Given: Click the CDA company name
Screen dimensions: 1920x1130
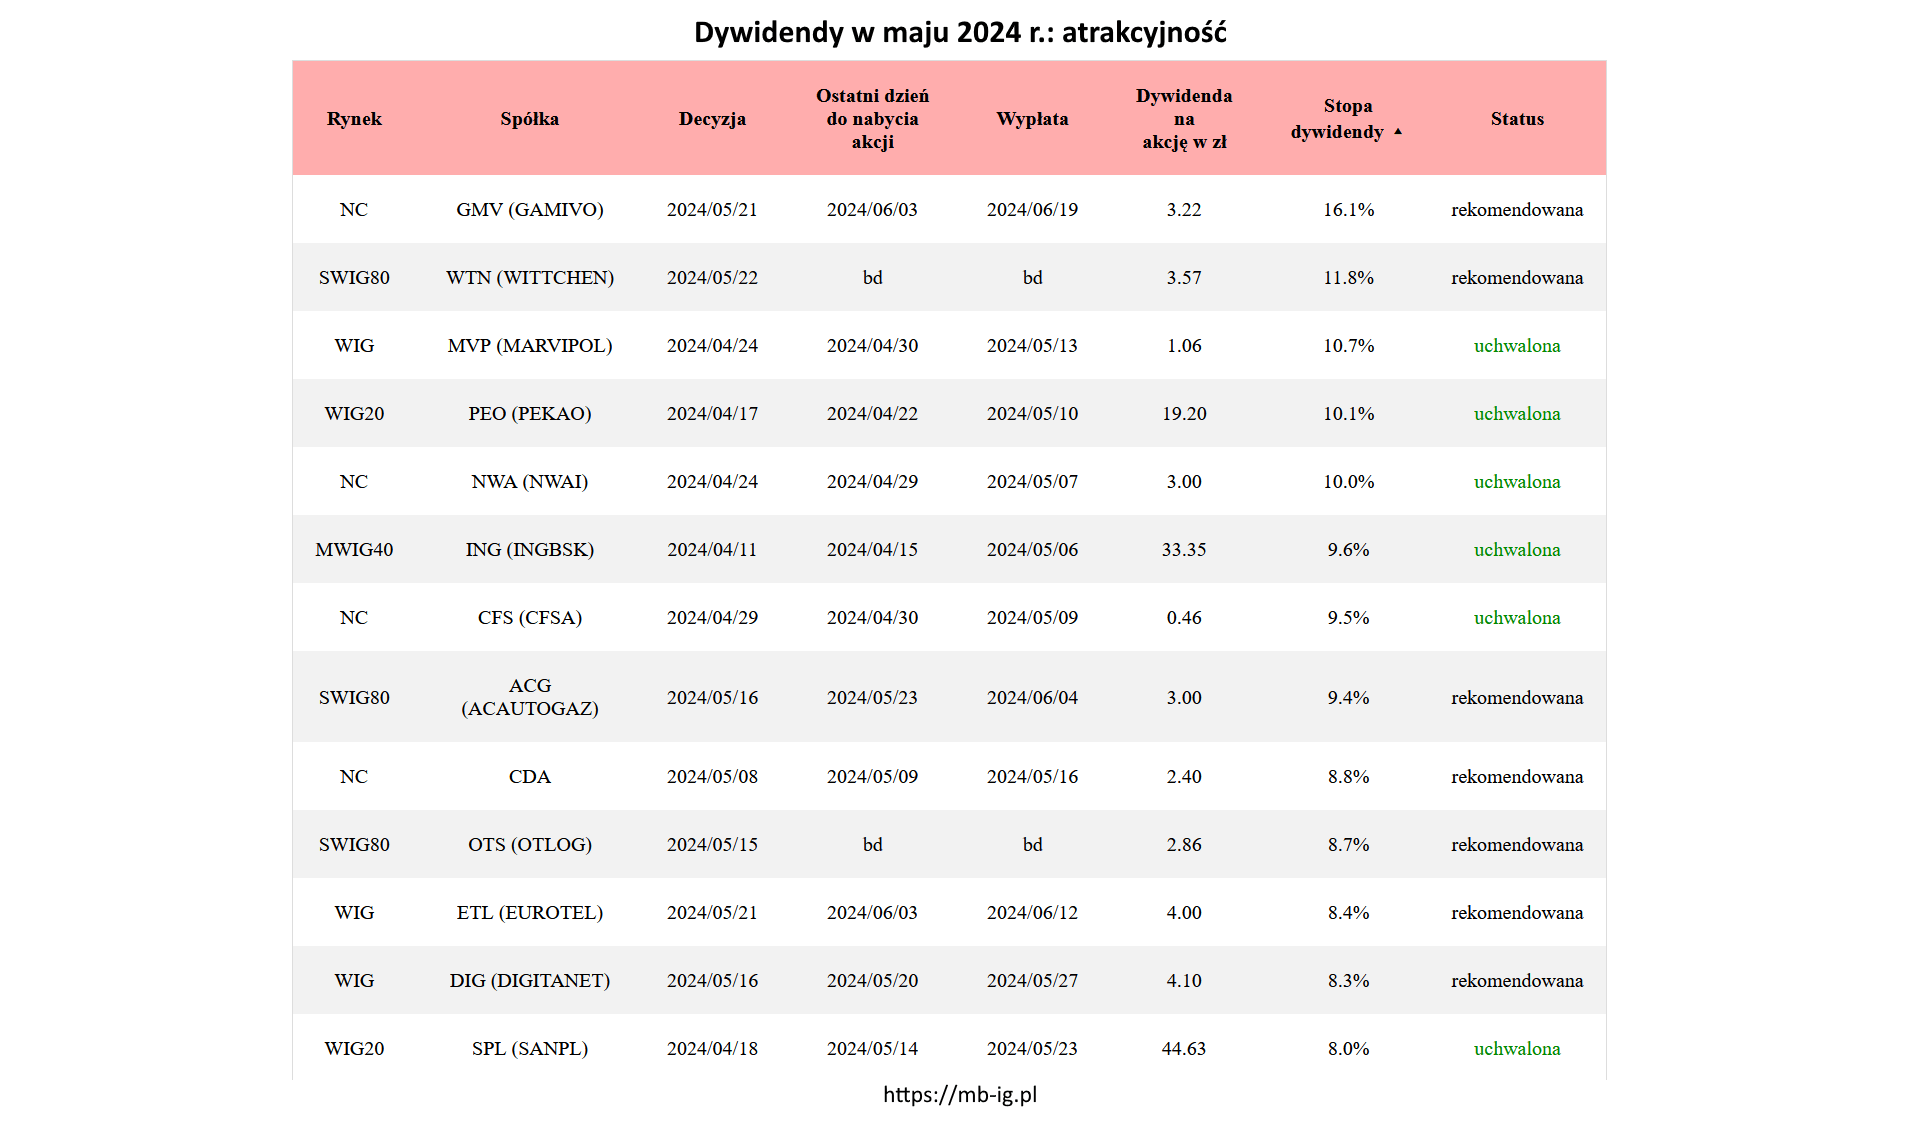Looking at the screenshot, I should pos(529,777).
